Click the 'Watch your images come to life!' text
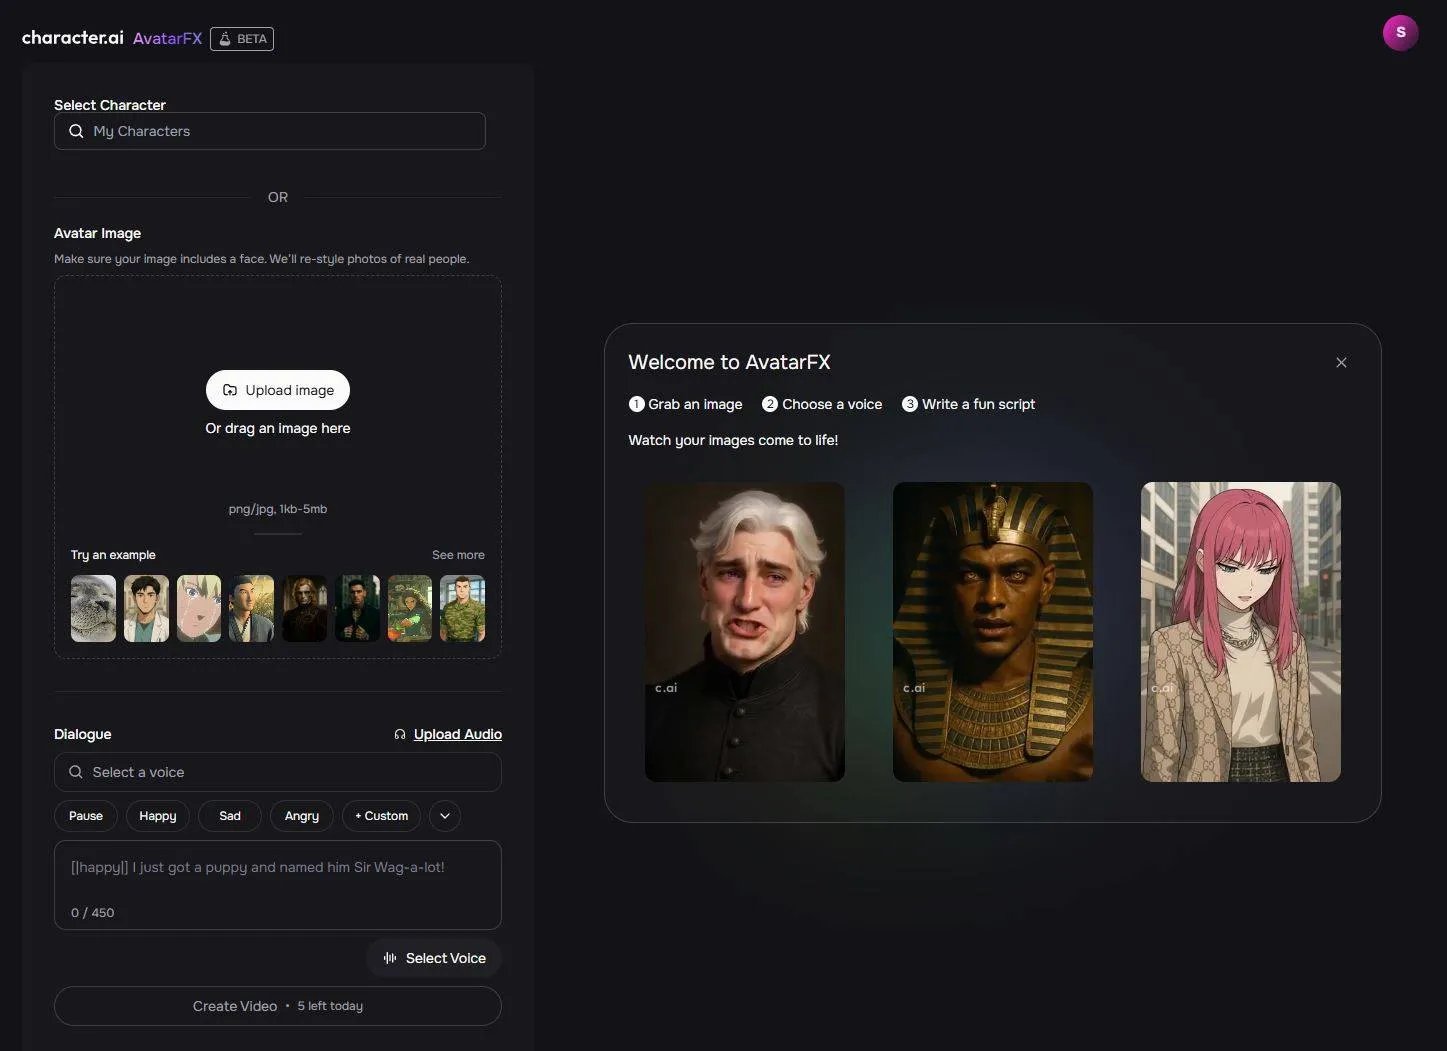The width and height of the screenshot is (1447, 1051). pos(733,440)
